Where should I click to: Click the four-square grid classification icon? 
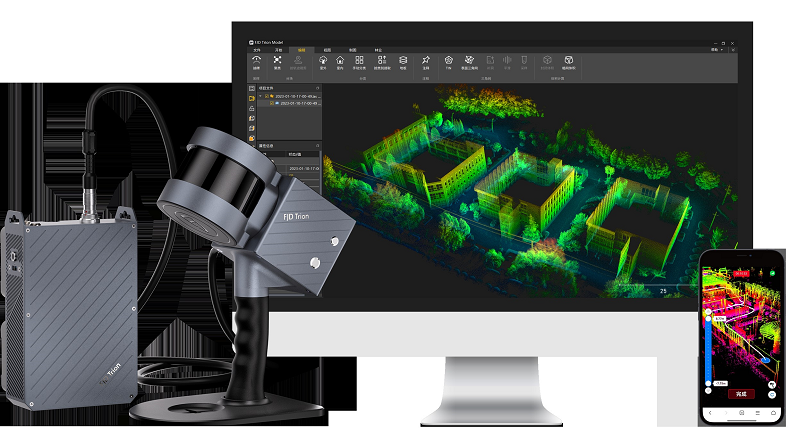pyautogui.click(x=359, y=61)
